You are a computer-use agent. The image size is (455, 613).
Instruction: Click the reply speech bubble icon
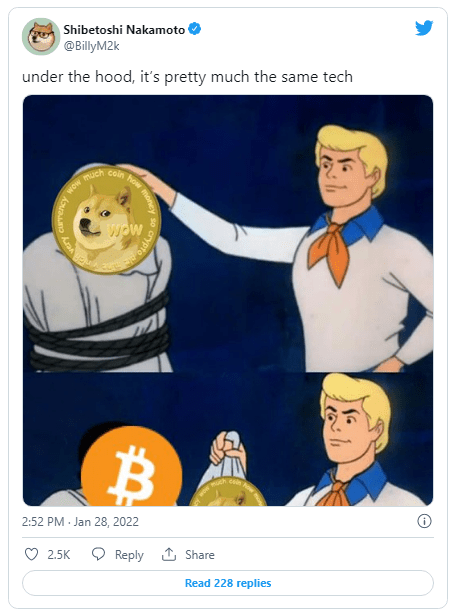(98, 554)
